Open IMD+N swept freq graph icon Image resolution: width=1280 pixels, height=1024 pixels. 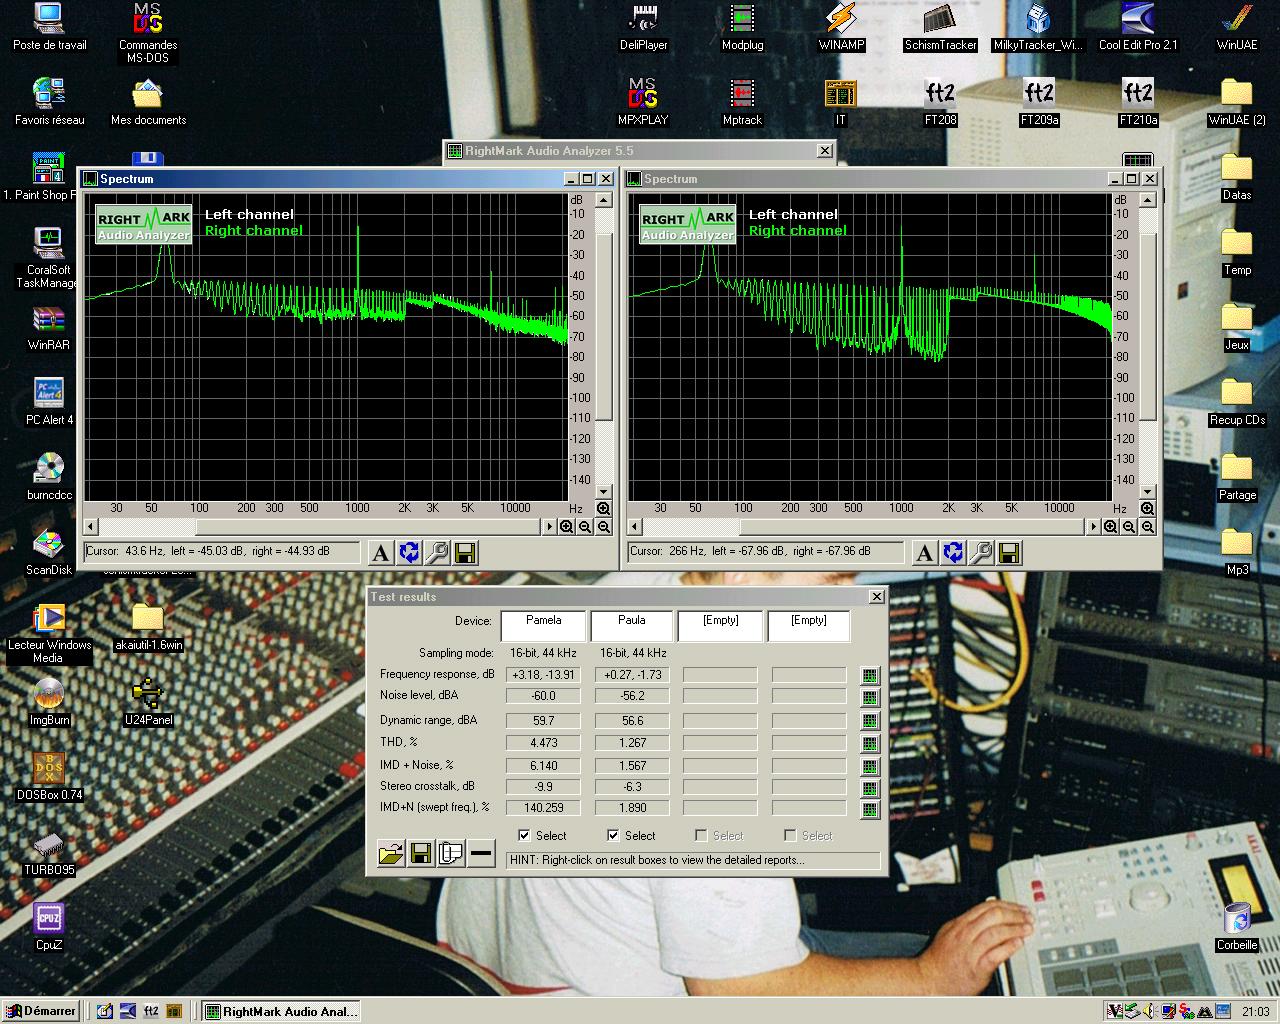pos(869,810)
